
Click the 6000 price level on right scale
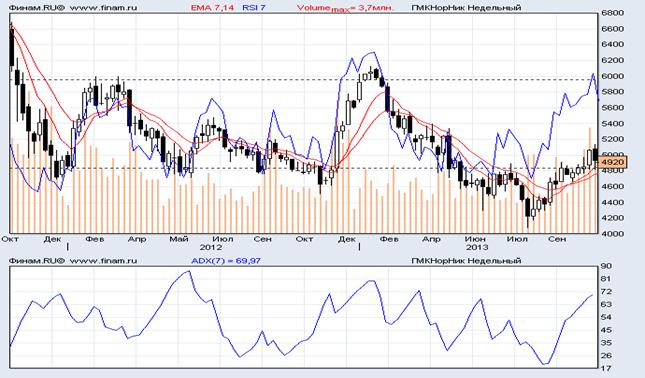[x=613, y=76]
